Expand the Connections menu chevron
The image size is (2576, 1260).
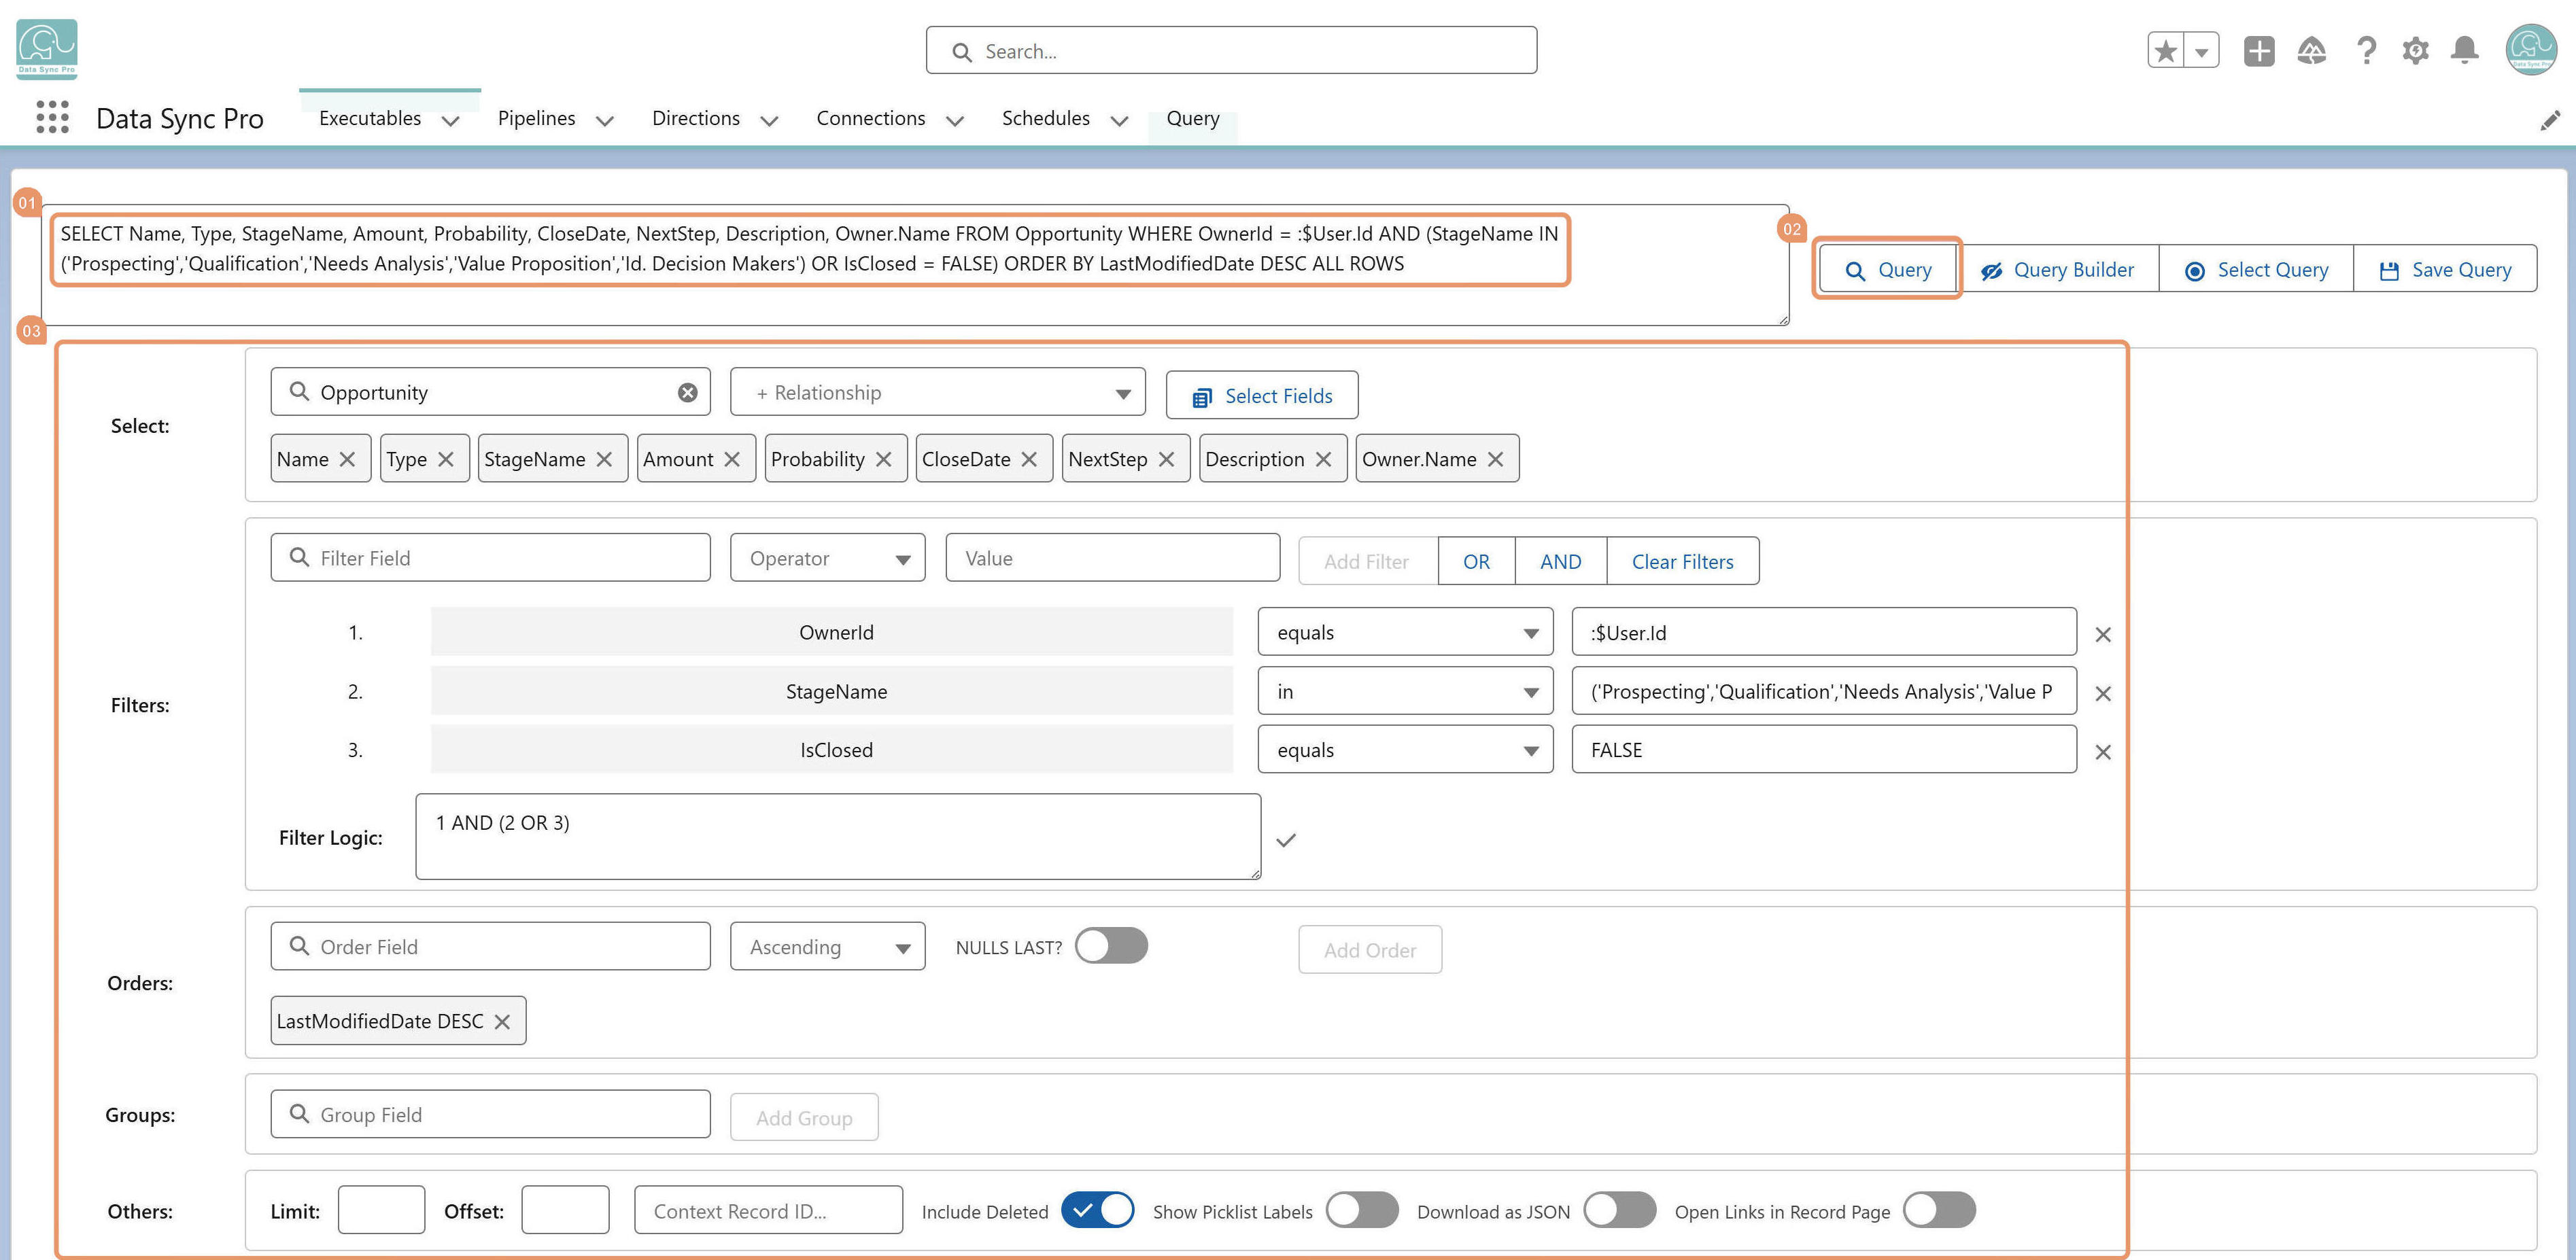click(955, 121)
